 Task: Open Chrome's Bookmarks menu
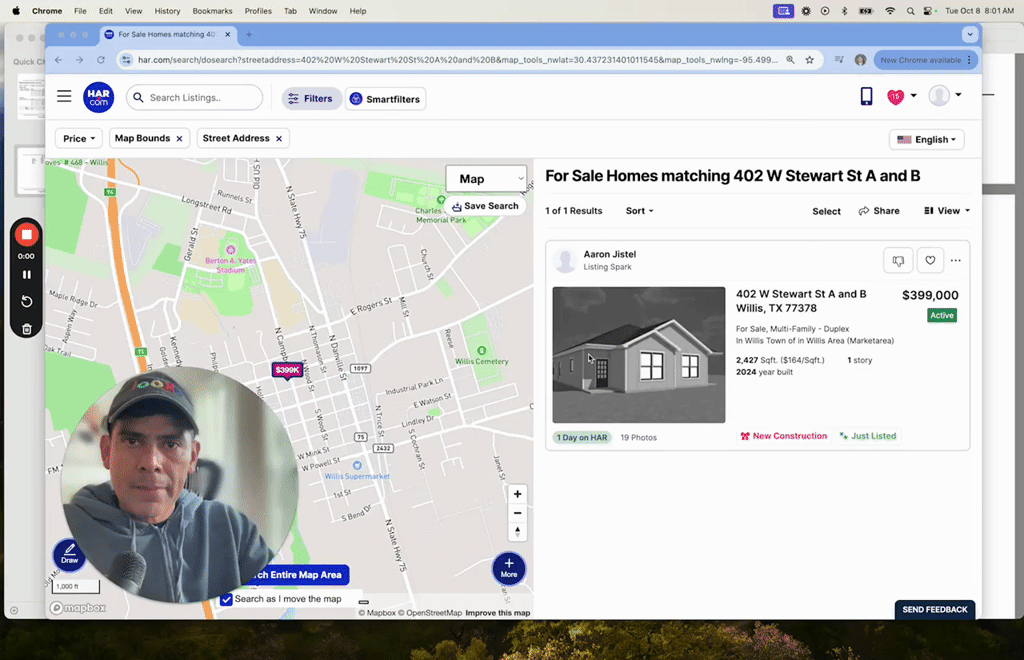point(213,11)
